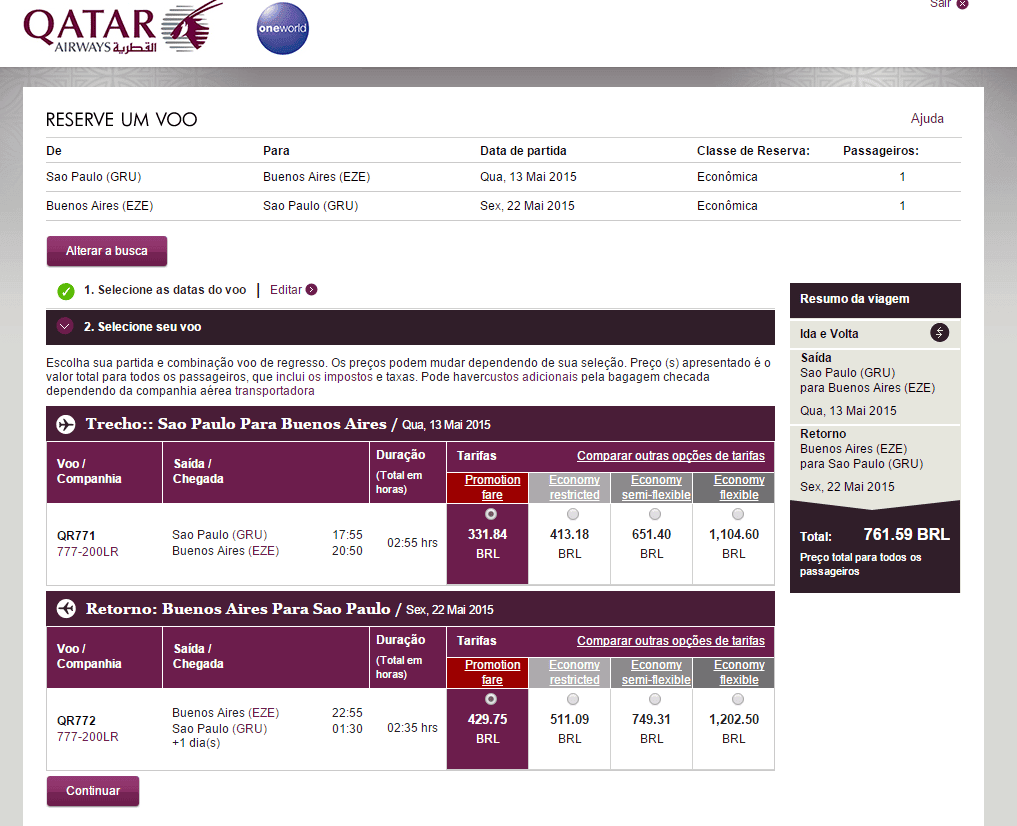The width and height of the screenshot is (1017, 826).
Task: Open the Ajuda help link
Action: [x=926, y=118]
